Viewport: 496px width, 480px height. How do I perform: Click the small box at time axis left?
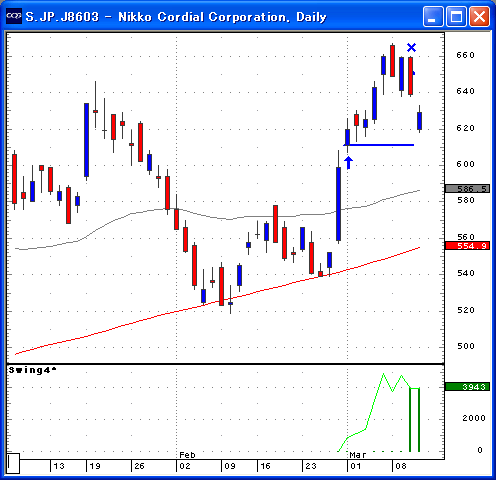pyautogui.click(x=13, y=463)
